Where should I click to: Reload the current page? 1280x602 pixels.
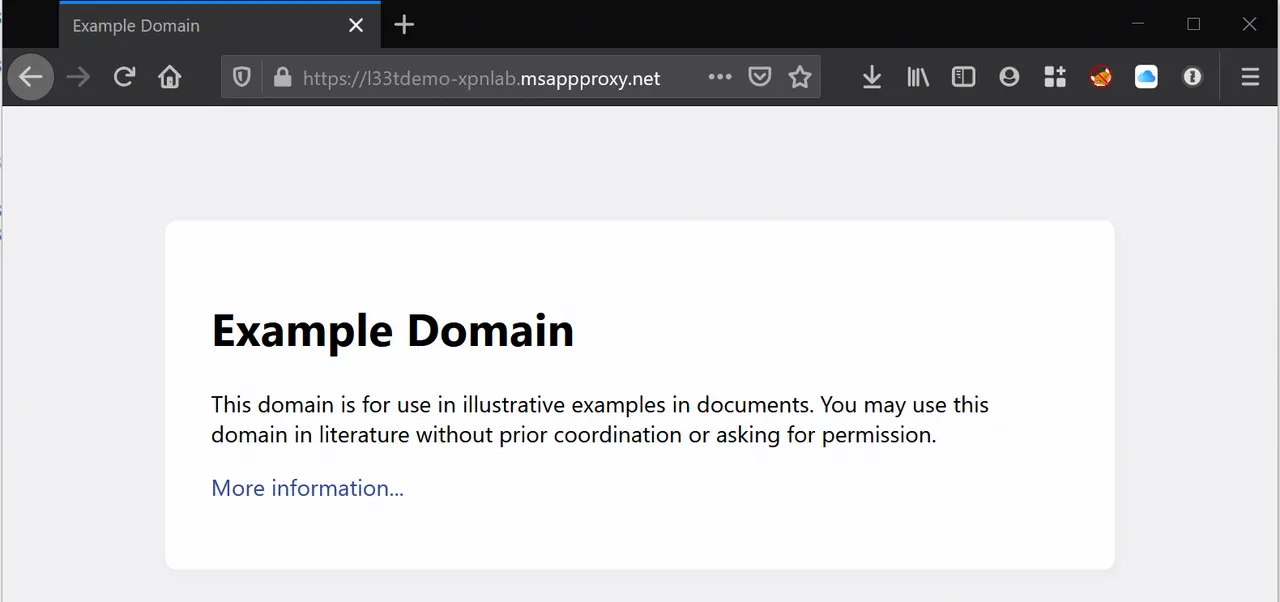(x=124, y=77)
